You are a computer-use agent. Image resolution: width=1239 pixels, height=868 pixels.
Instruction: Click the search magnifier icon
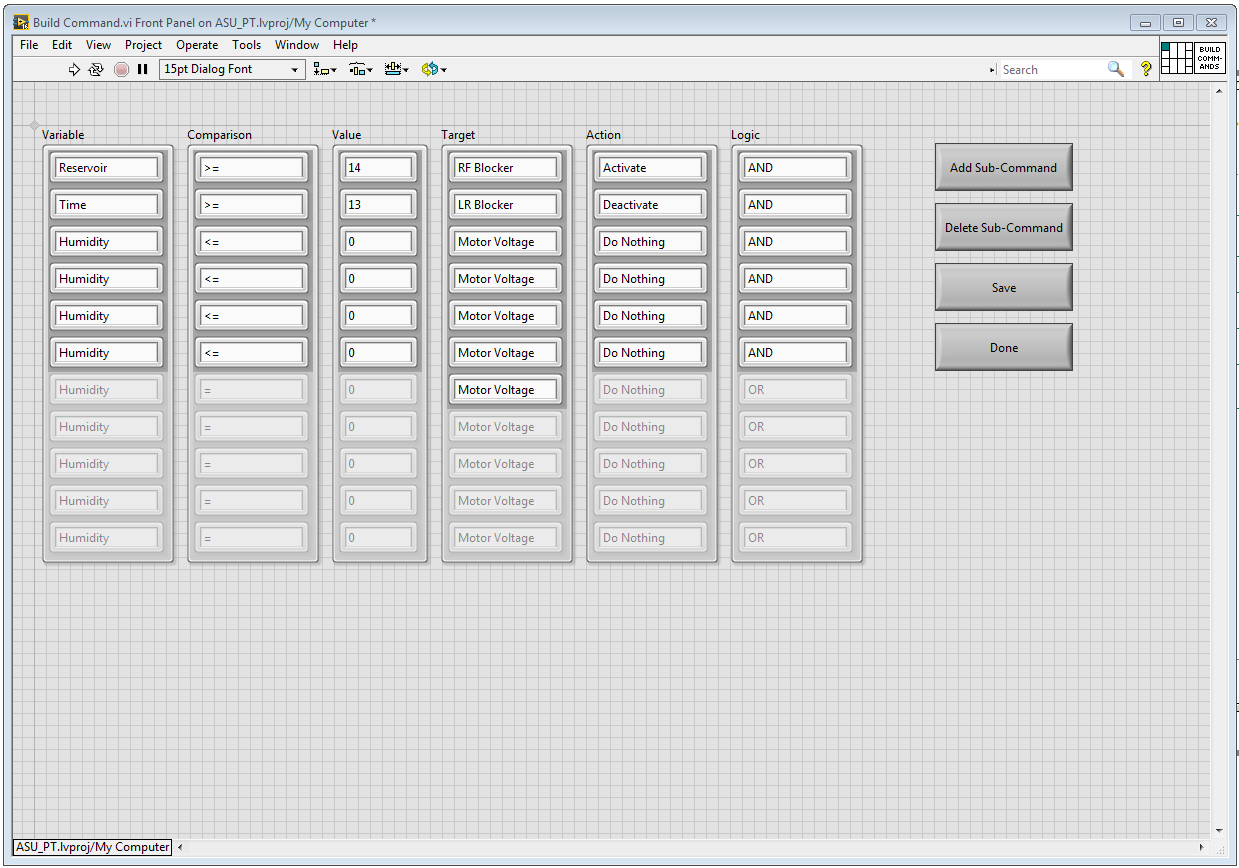pos(1116,69)
